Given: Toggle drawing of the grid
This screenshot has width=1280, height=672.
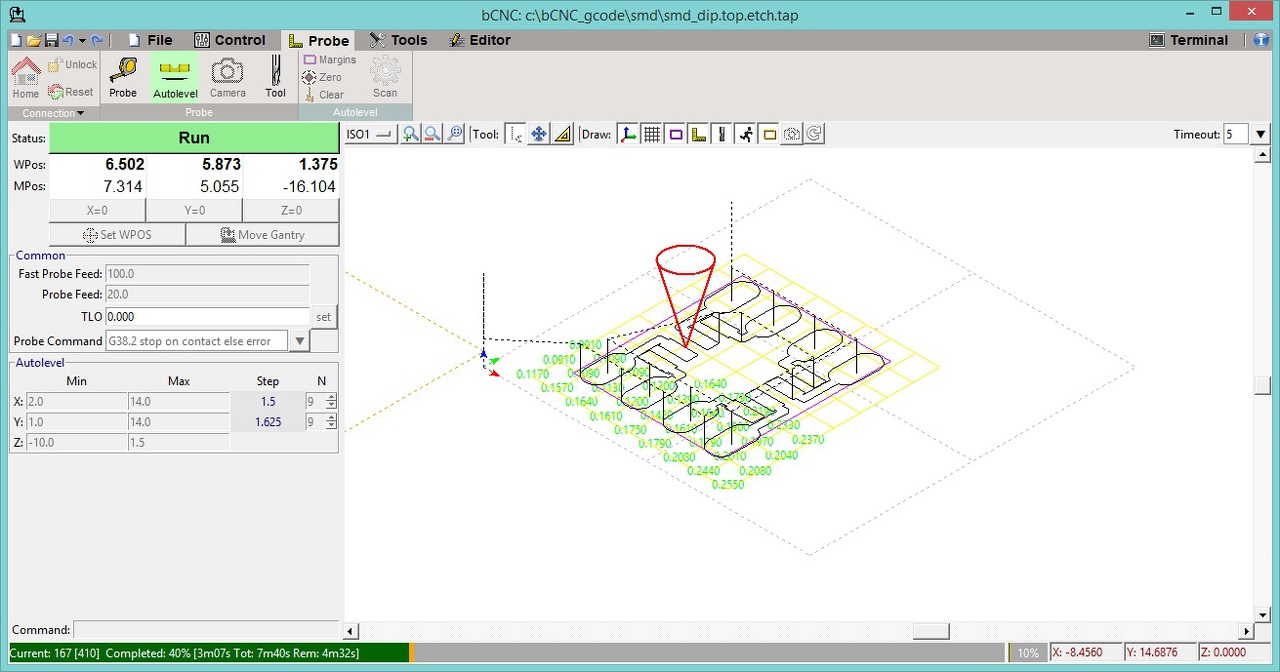Looking at the screenshot, I should click(x=652, y=134).
